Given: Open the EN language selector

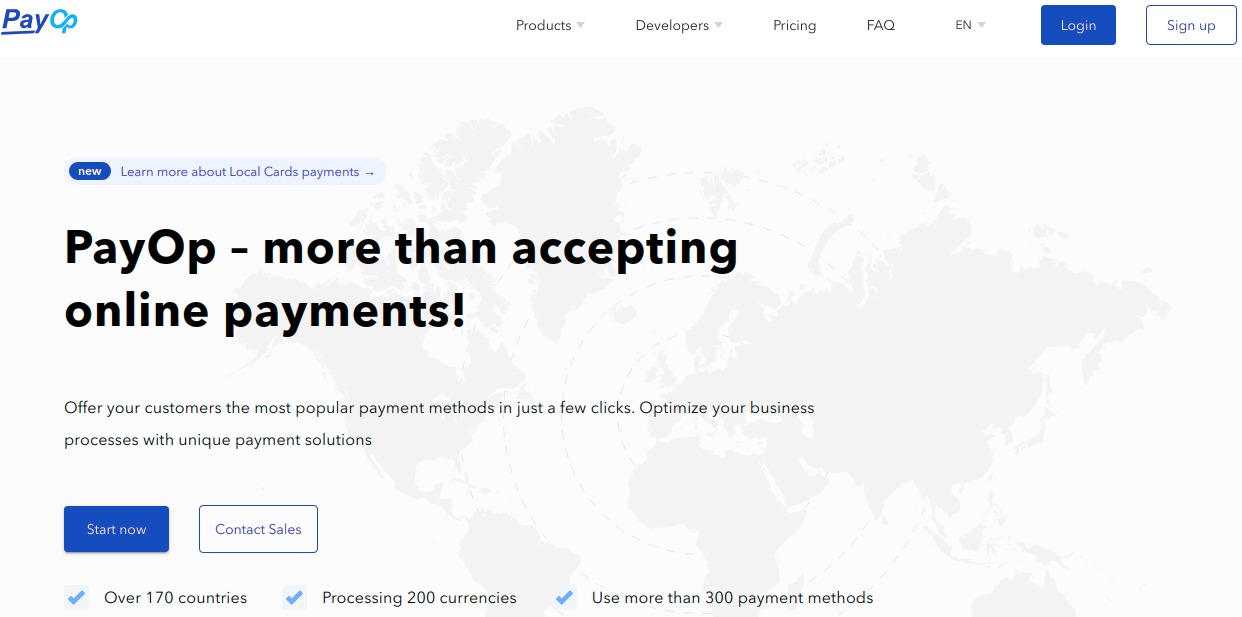Looking at the screenshot, I should pos(970,25).
